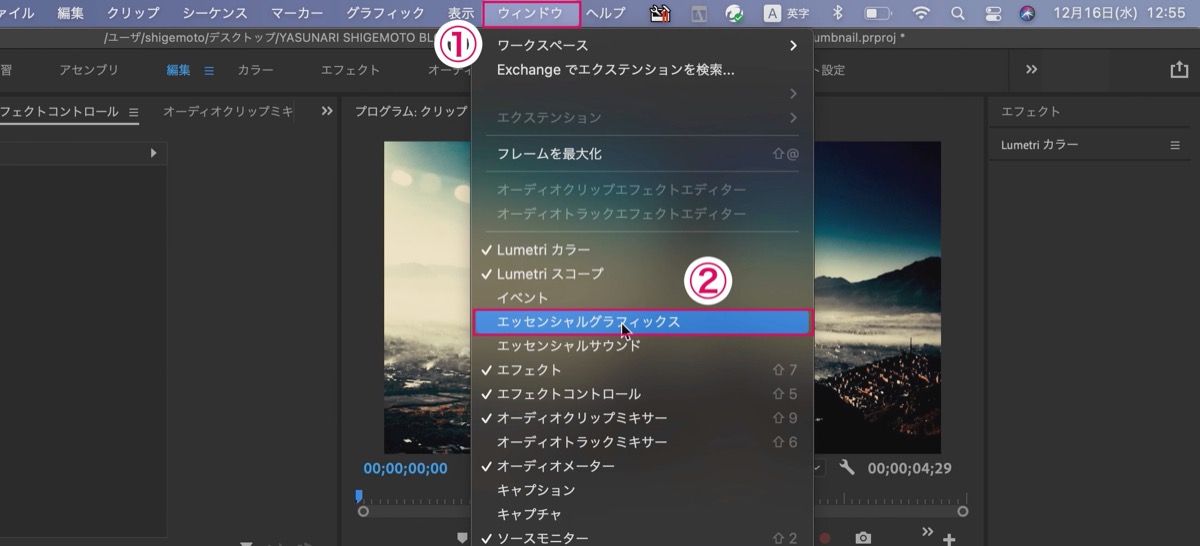
Task: Open the ヘルプ menu
Action: click(606, 14)
